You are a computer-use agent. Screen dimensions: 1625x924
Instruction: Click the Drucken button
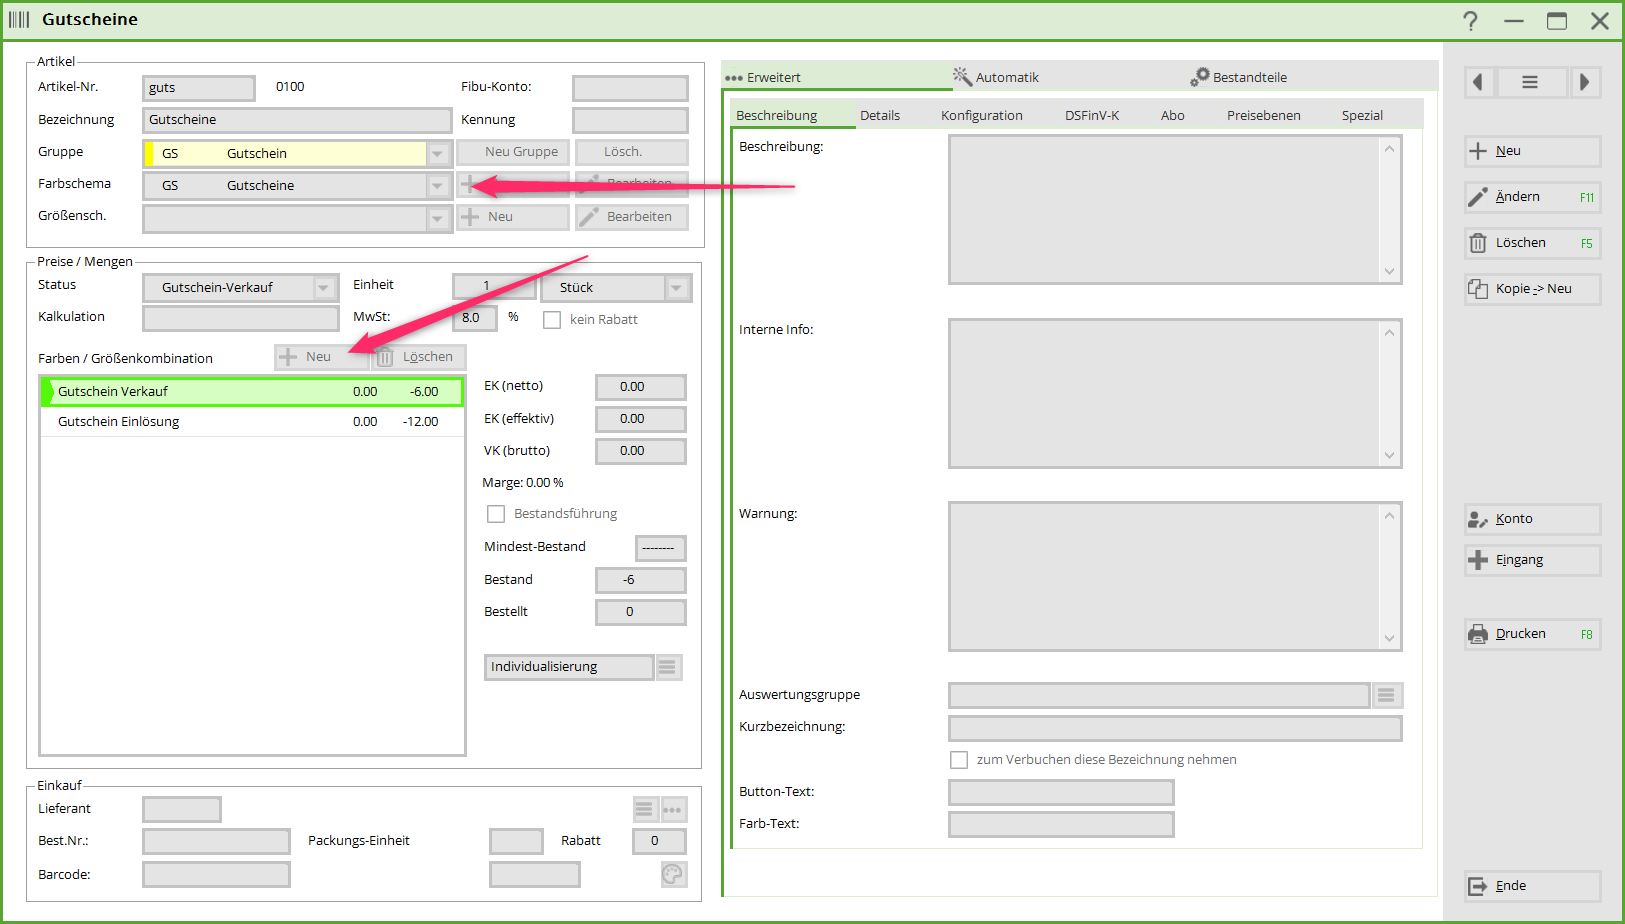(x=1531, y=634)
